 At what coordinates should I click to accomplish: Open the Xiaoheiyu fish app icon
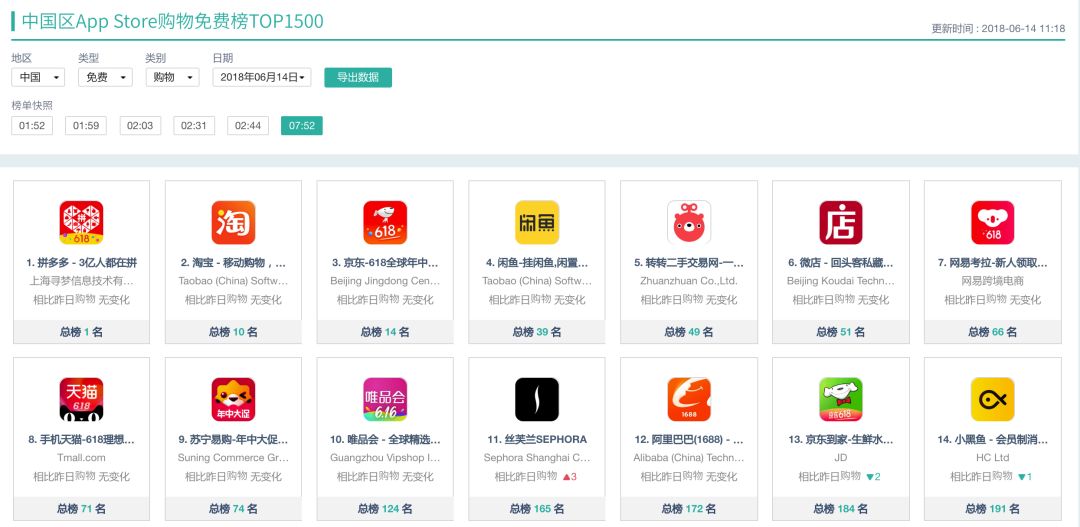point(993,400)
